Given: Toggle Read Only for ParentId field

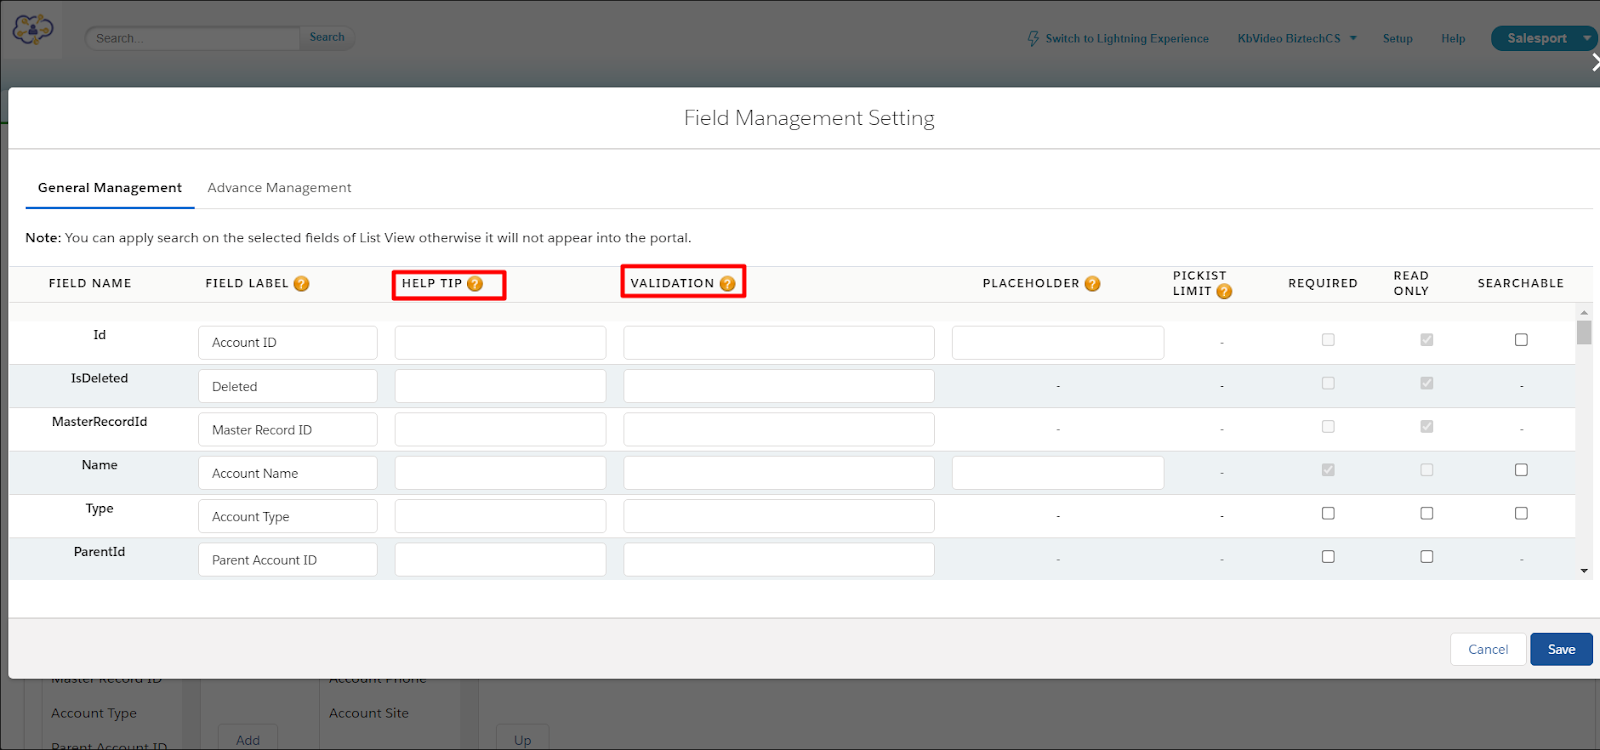Looking at the screenshot, I should click(1427, 557).
